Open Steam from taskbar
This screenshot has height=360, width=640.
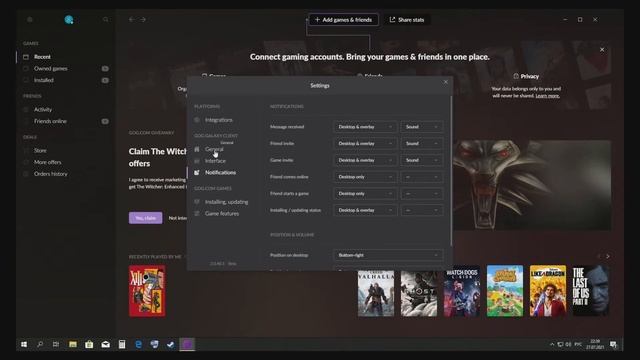(x=171, y=344)
